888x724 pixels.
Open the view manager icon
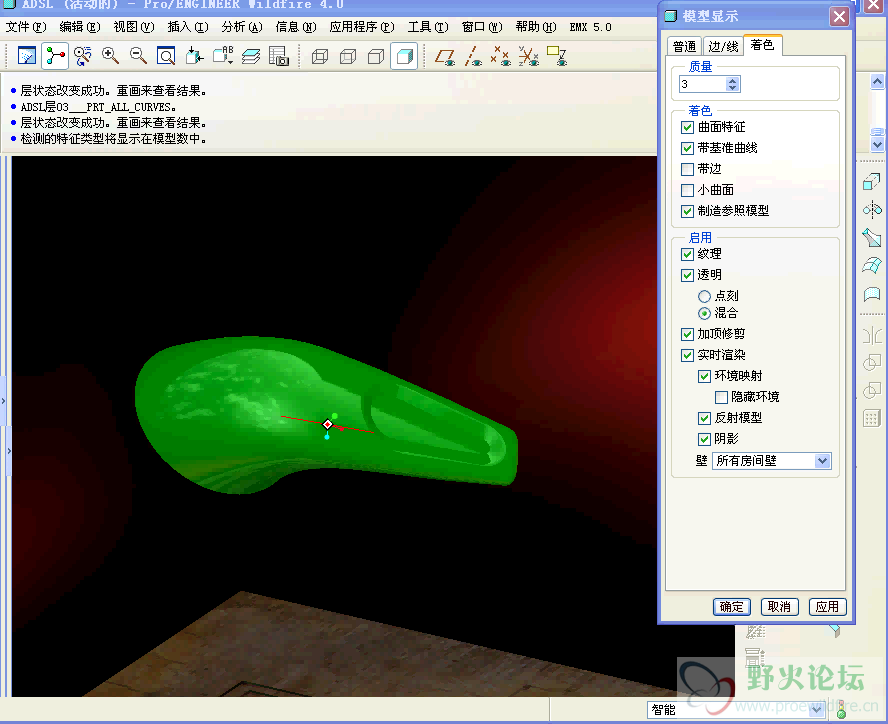[279, 56]
